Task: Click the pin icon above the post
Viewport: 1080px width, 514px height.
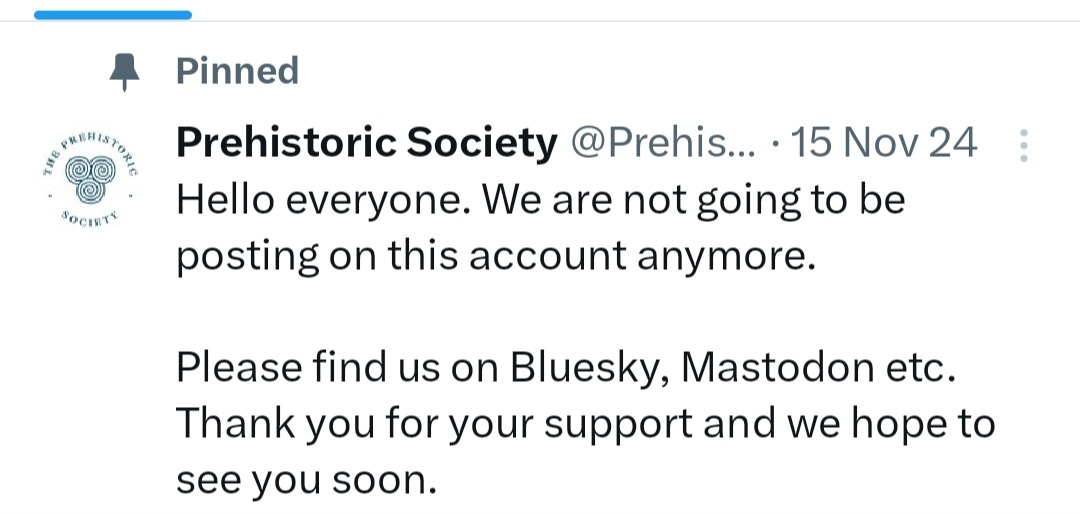Action: [x=123, y=72]
